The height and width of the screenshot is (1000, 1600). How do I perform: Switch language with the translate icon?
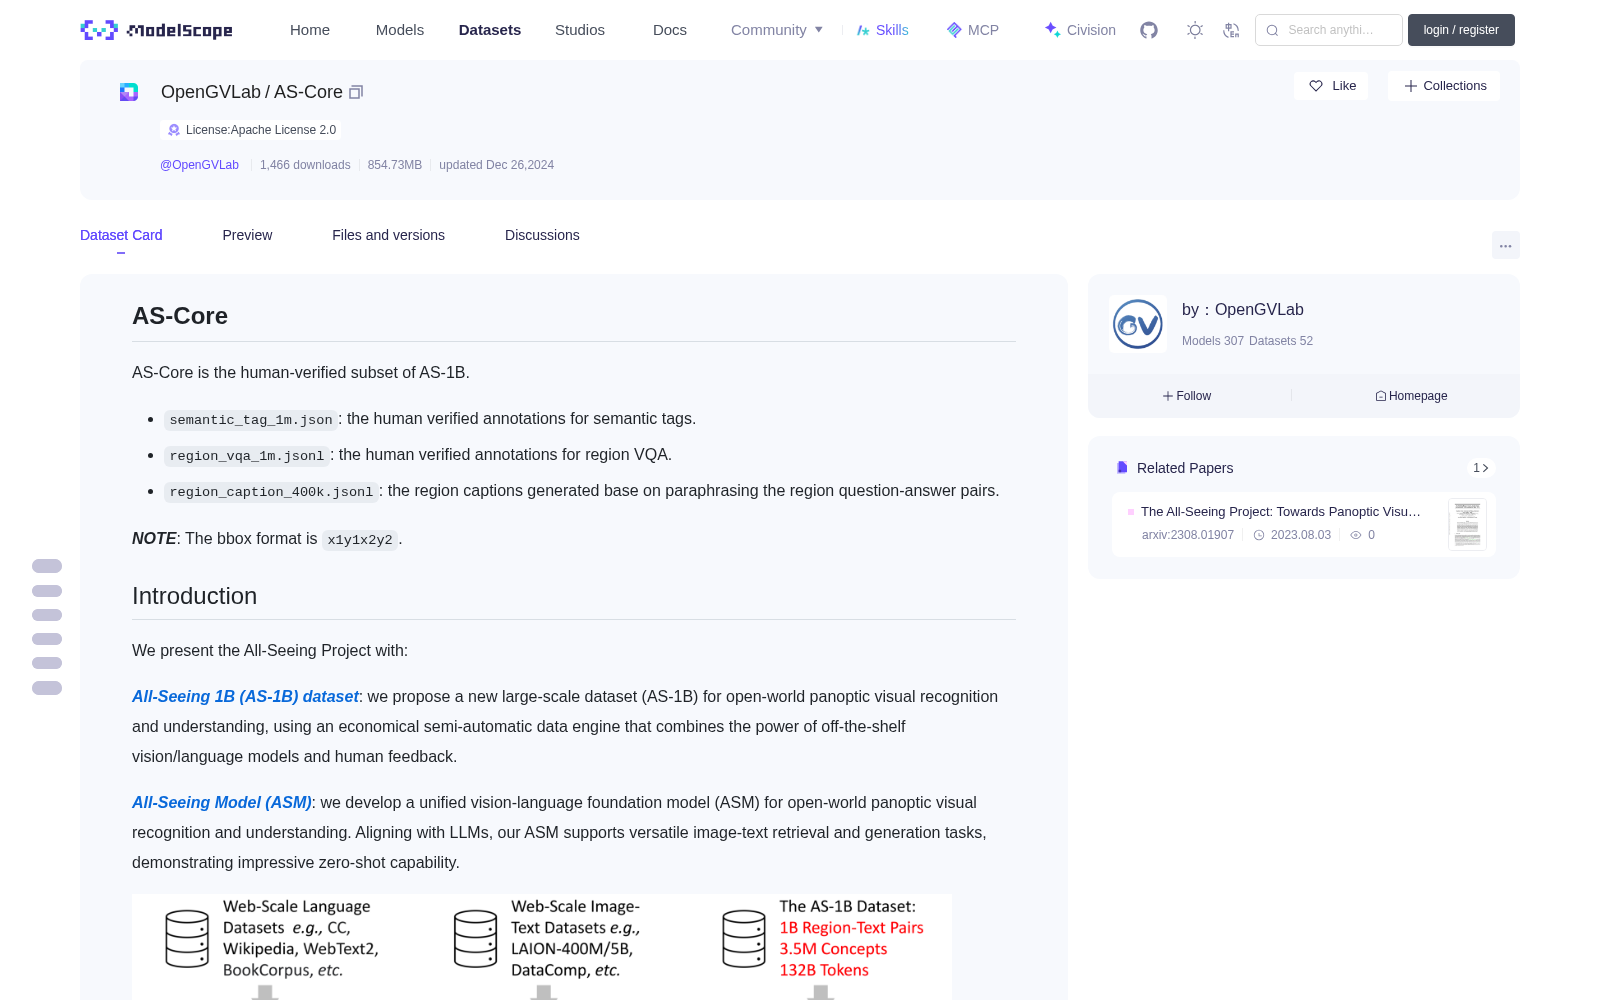[x=1232, y=30]
